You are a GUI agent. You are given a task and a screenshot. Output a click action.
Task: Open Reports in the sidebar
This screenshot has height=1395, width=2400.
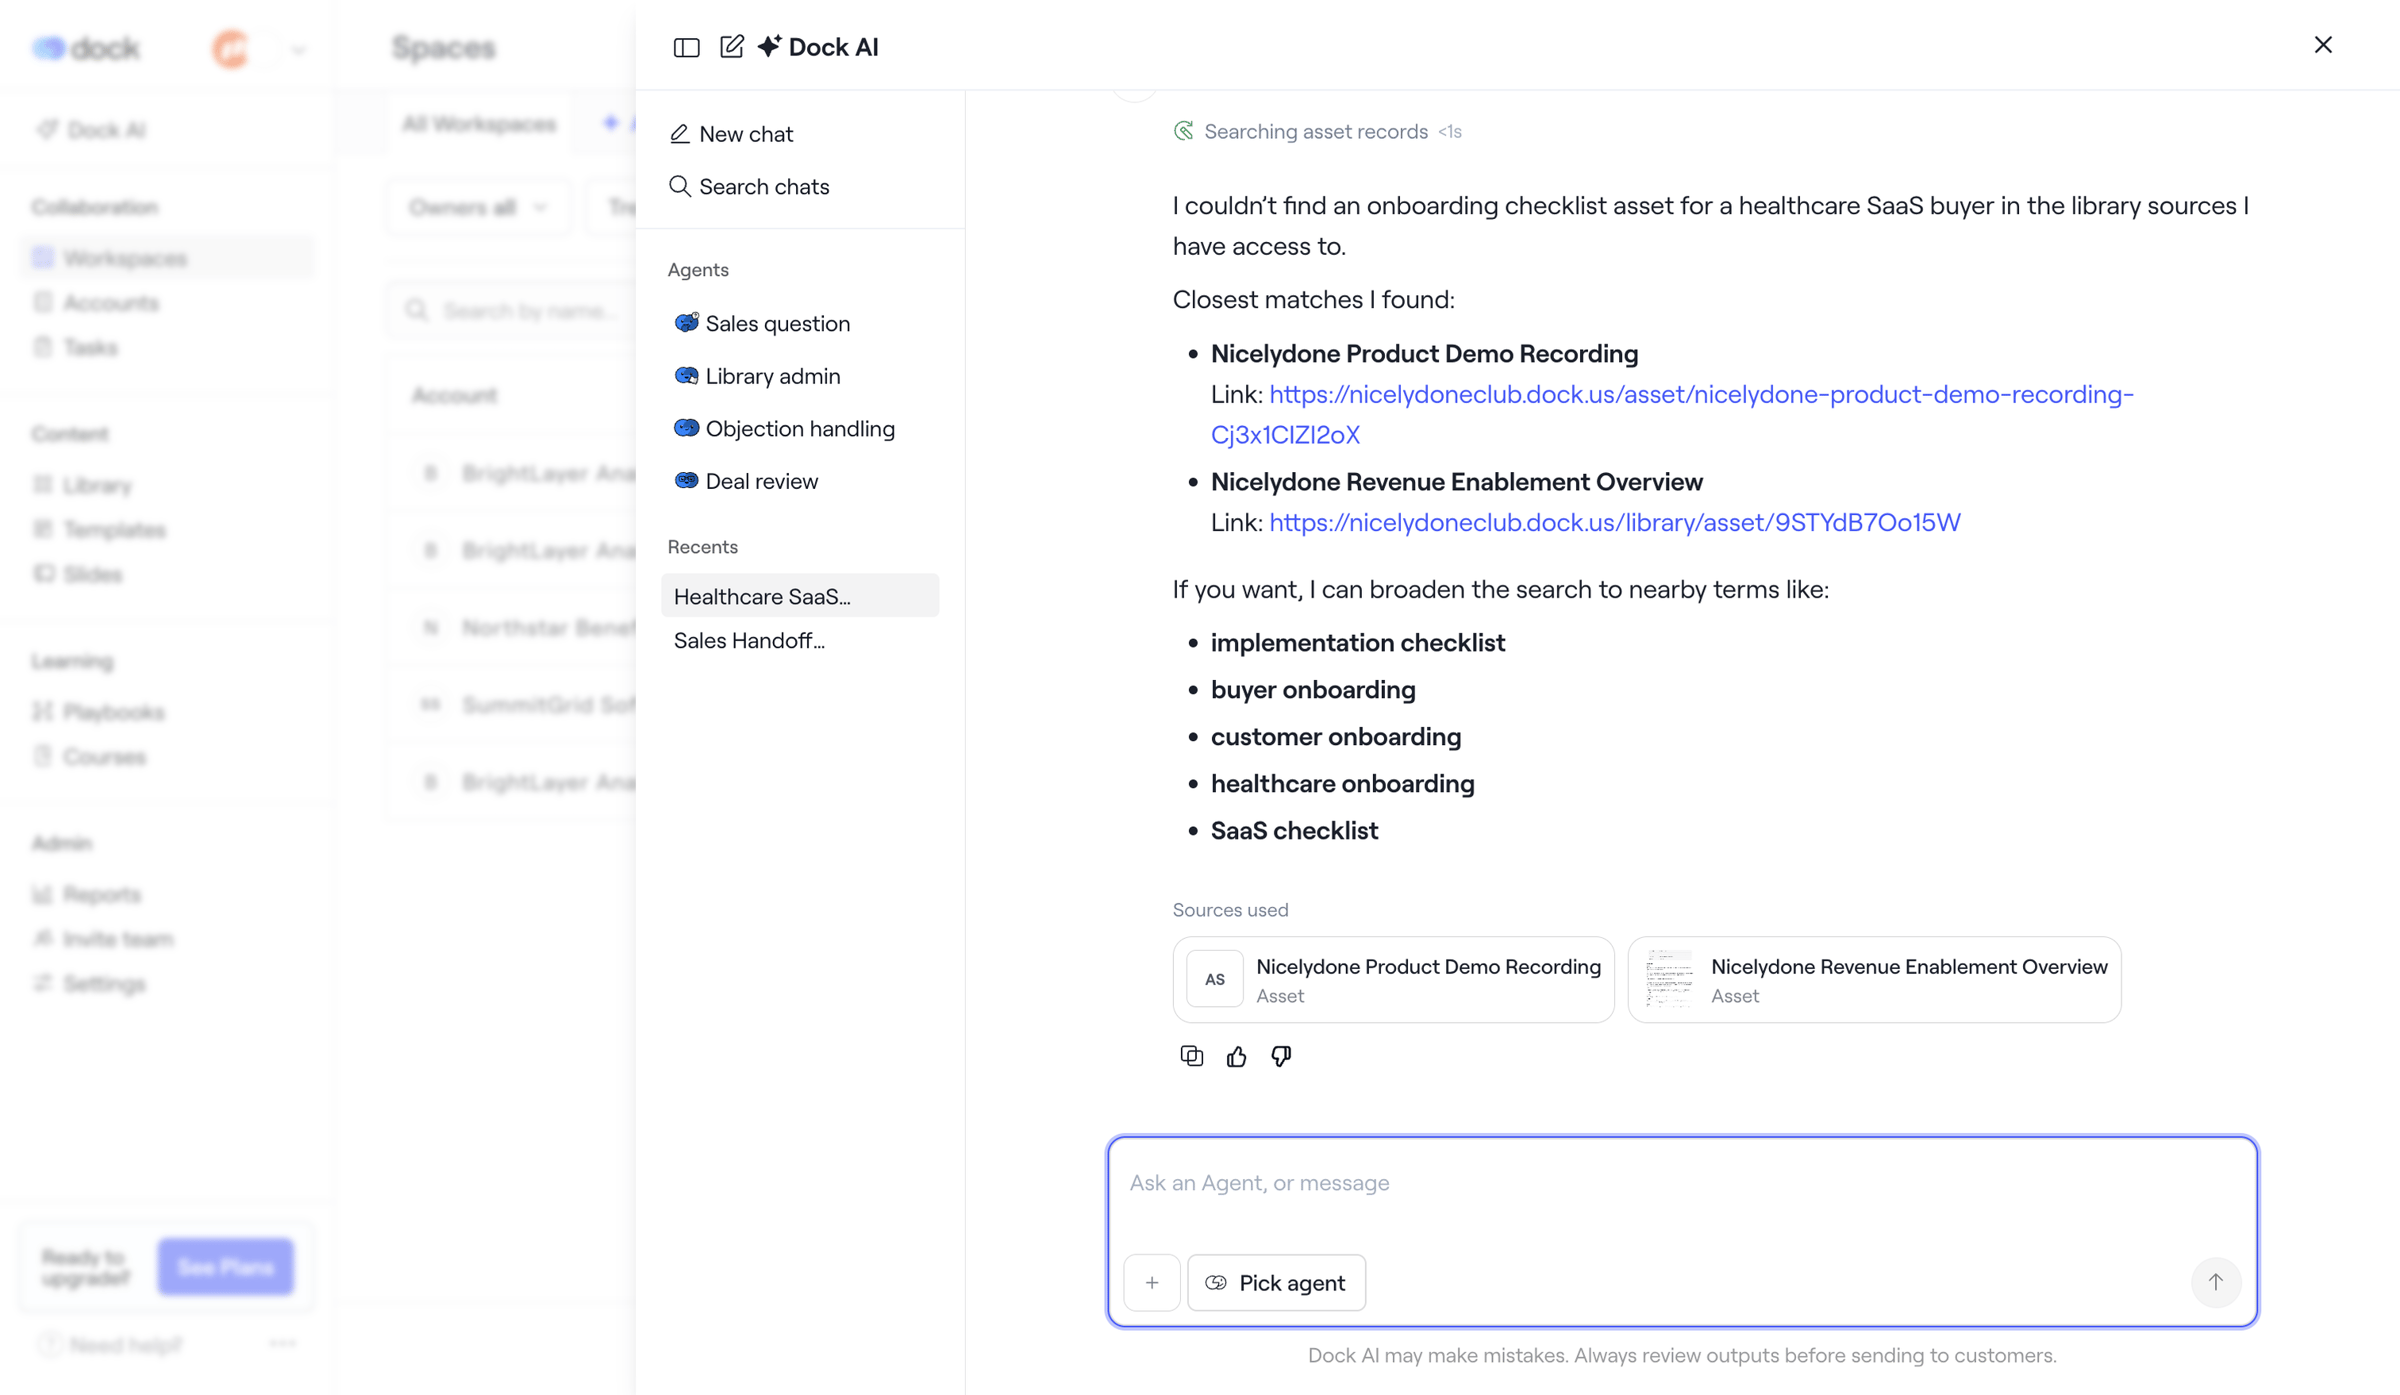(166, 894)
